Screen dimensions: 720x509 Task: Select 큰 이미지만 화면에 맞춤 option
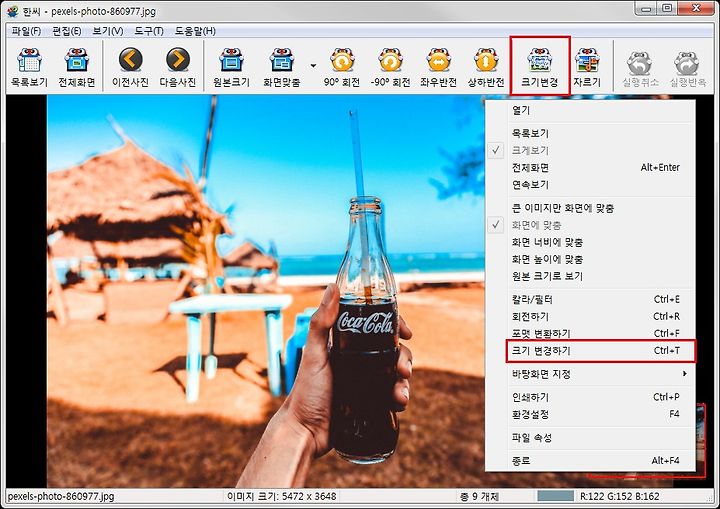click(590, 208)
